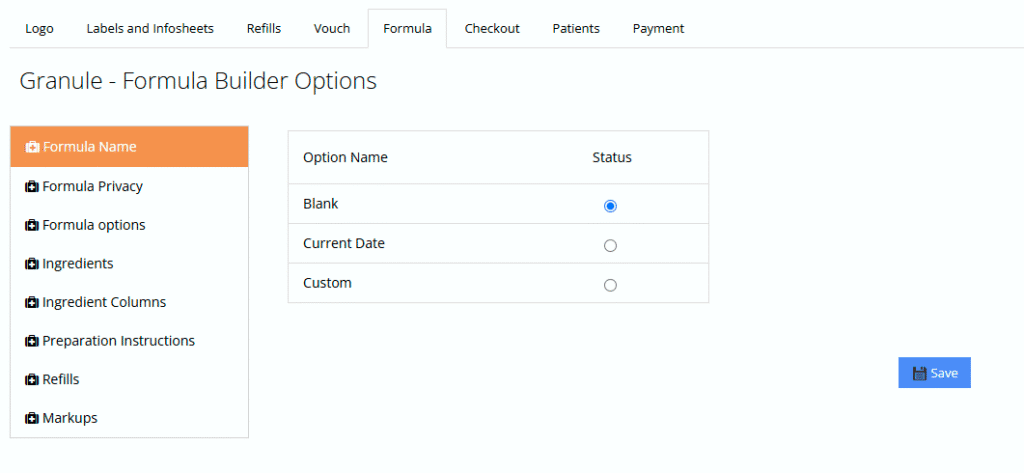This screenshot has height=473, width=1024.
Task: Open Formula Privacy settings
Action: pyautogui.click(x=129, y=187)
